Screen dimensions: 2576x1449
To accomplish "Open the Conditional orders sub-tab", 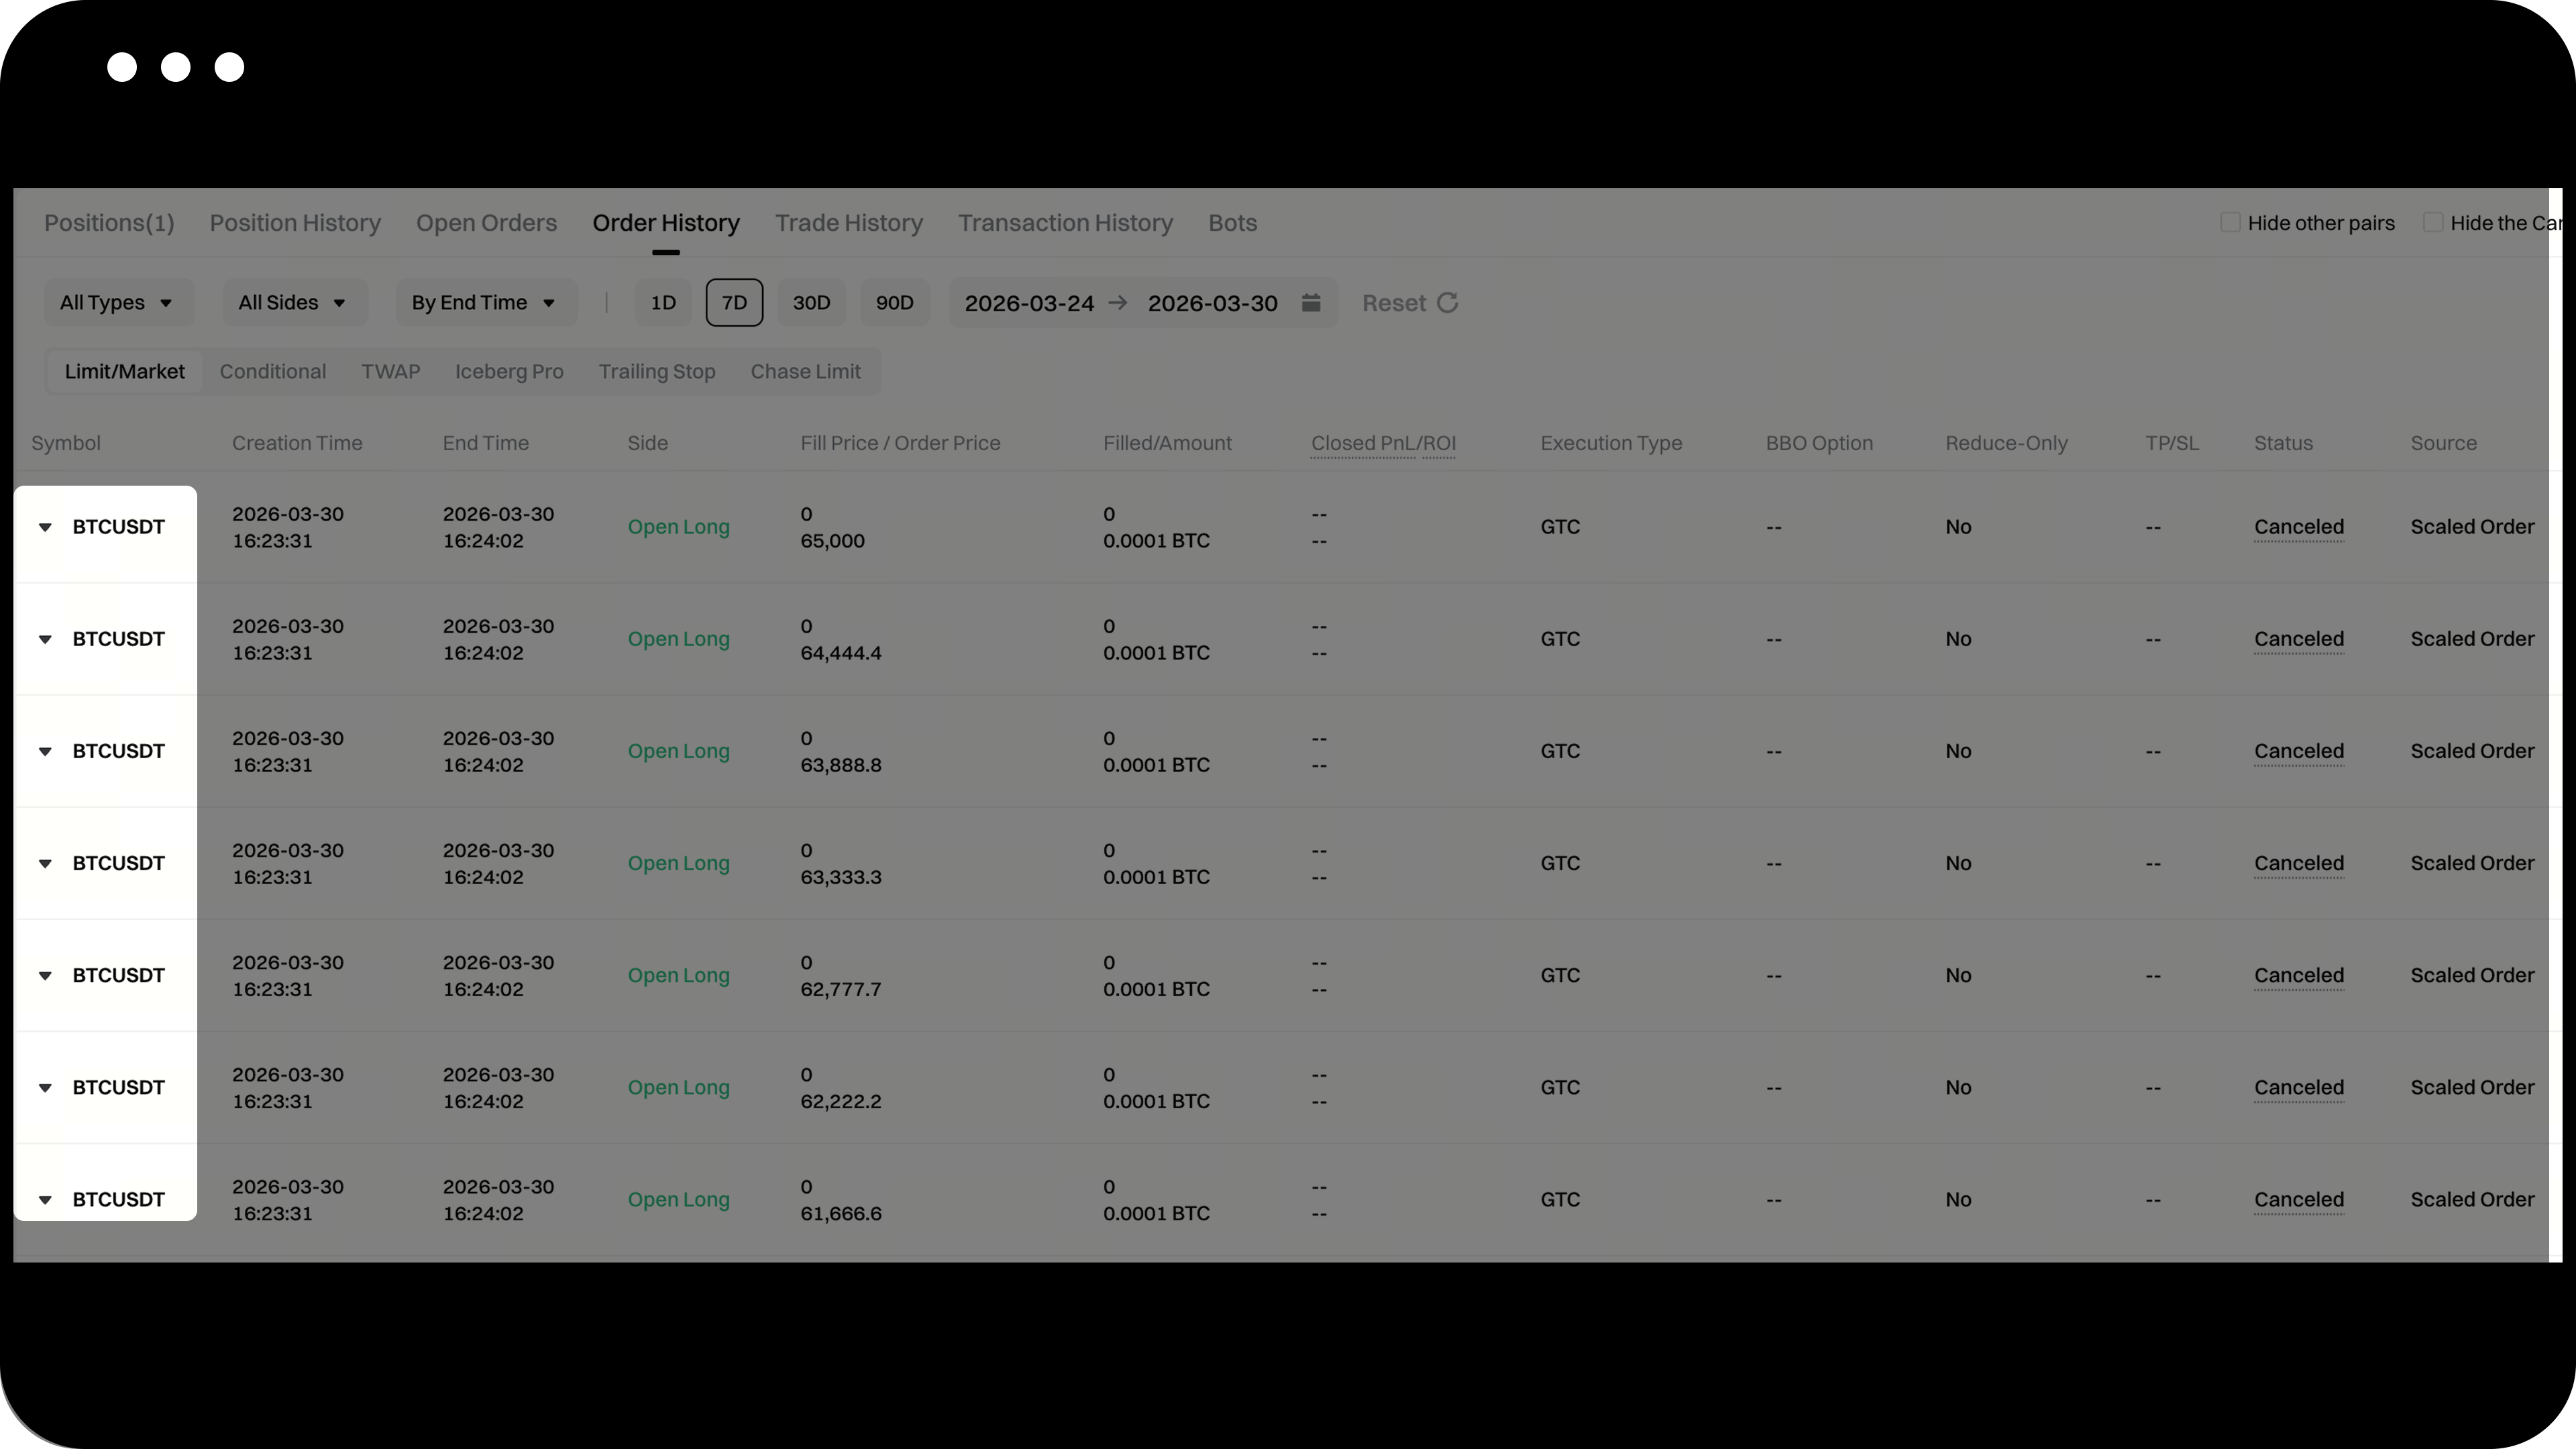I will pyautogui.click(x=273, y=371).
